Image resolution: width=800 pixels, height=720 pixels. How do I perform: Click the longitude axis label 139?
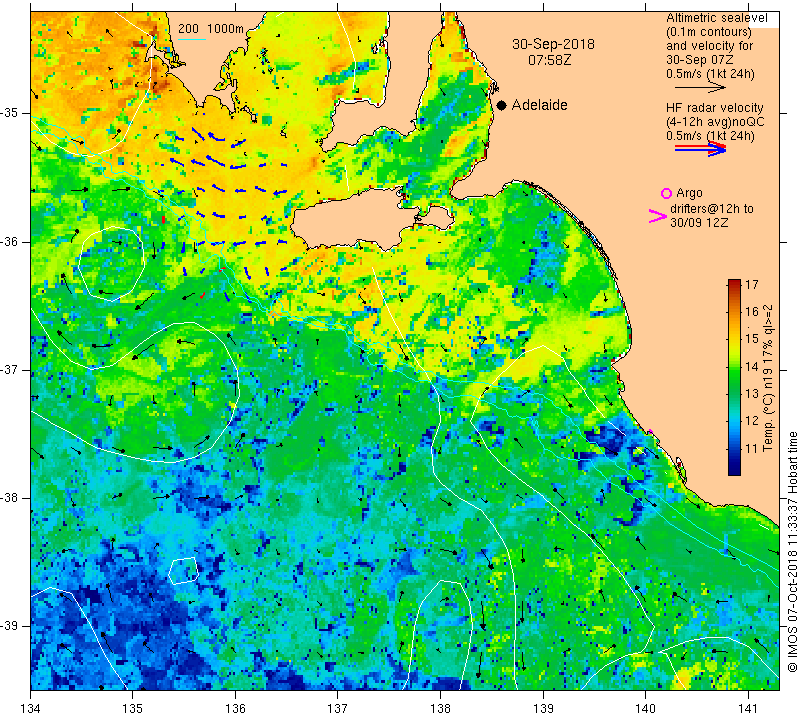(x=543, y=709)
